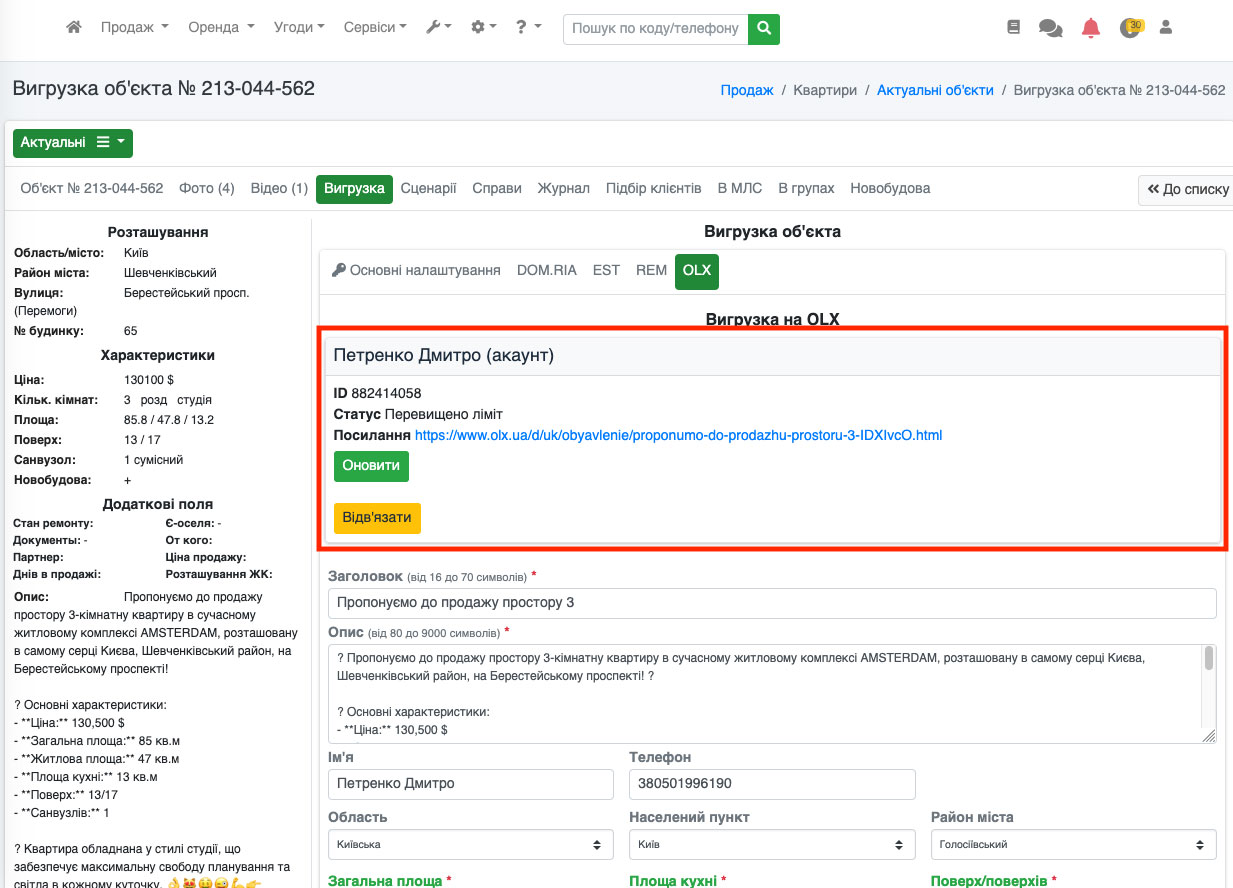The image size is (1233, 888).
Task: Select the DOM.RIA export tab
Action: tap(546, 271)
